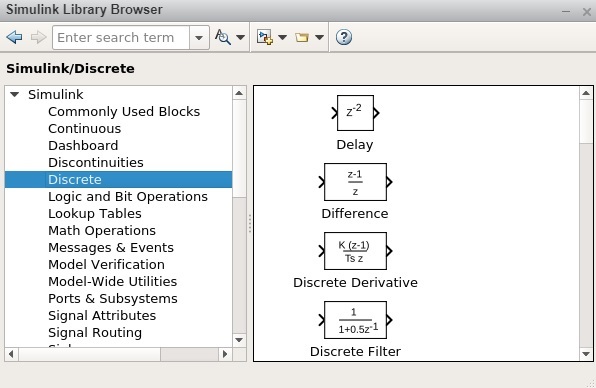This screenshot has width=596, height=388.
Task: Open the Discontinuities library
Action: coord(96,162)
